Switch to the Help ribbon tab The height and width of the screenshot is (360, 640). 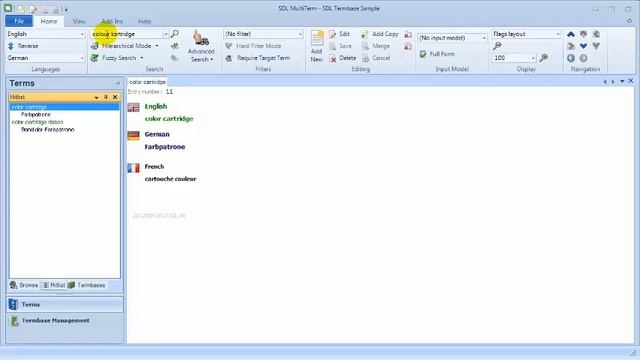point(144,21)
